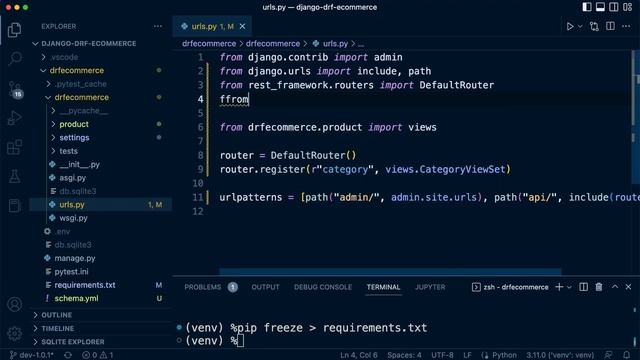This screenshot has width=640, height=360.
Task: Click dev-1.0.1 git branch in status bar
Action: 32,355
